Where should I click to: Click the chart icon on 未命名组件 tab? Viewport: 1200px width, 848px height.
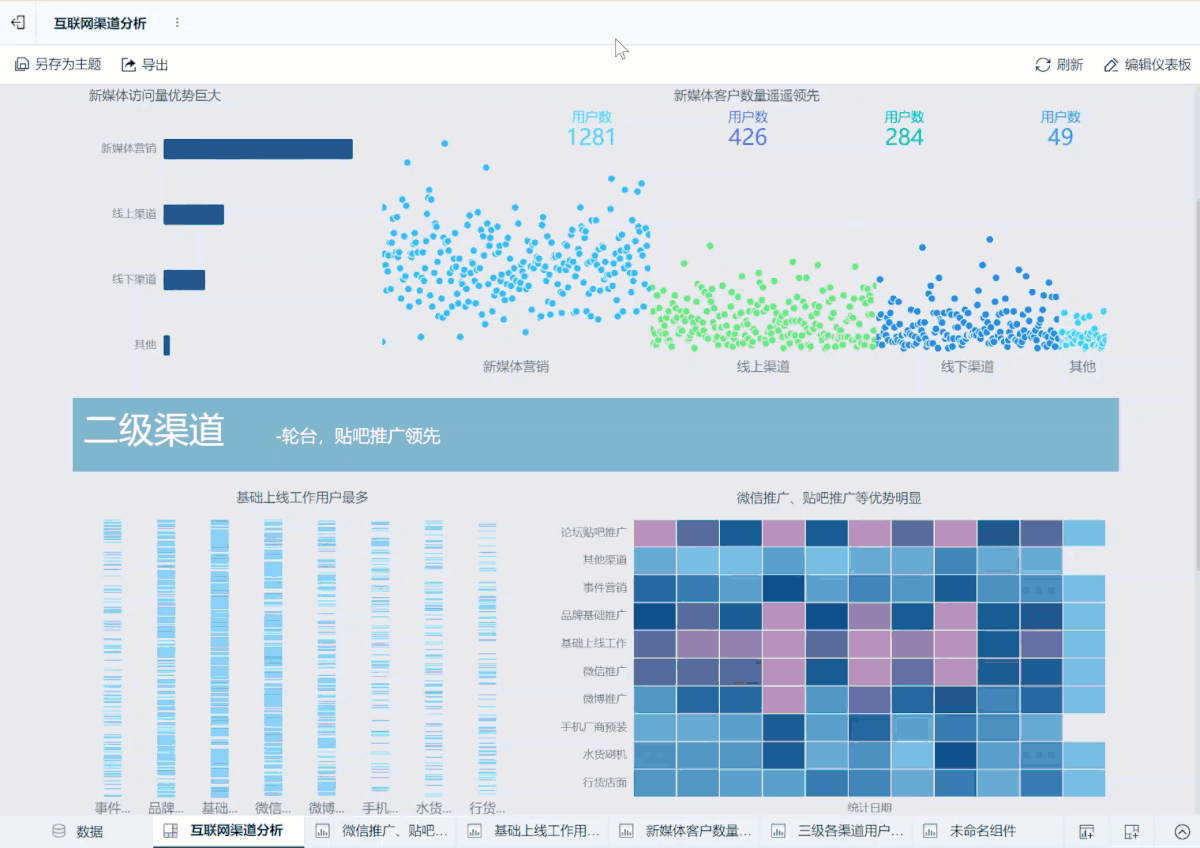(x=931, y=831)
